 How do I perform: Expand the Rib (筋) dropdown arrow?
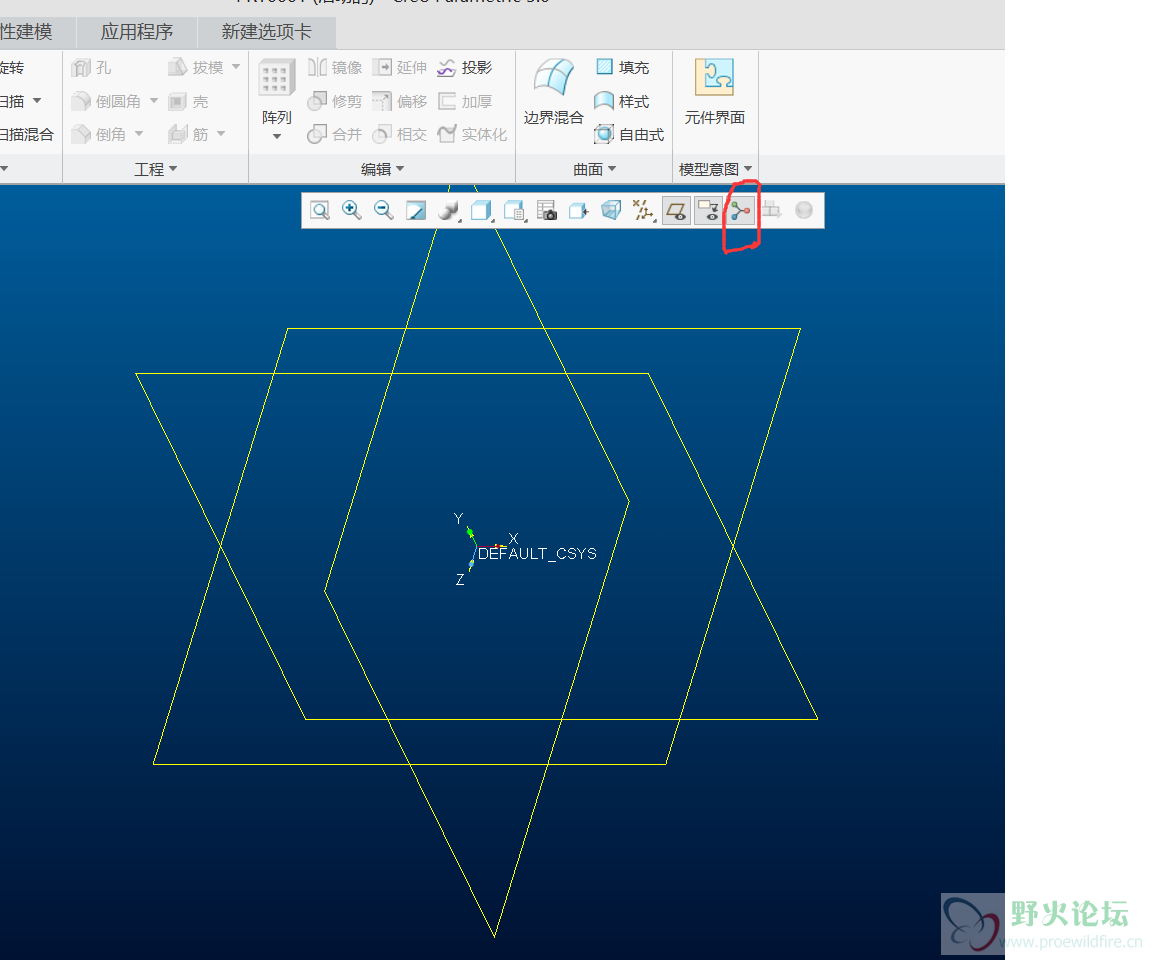tap(221, 134)
